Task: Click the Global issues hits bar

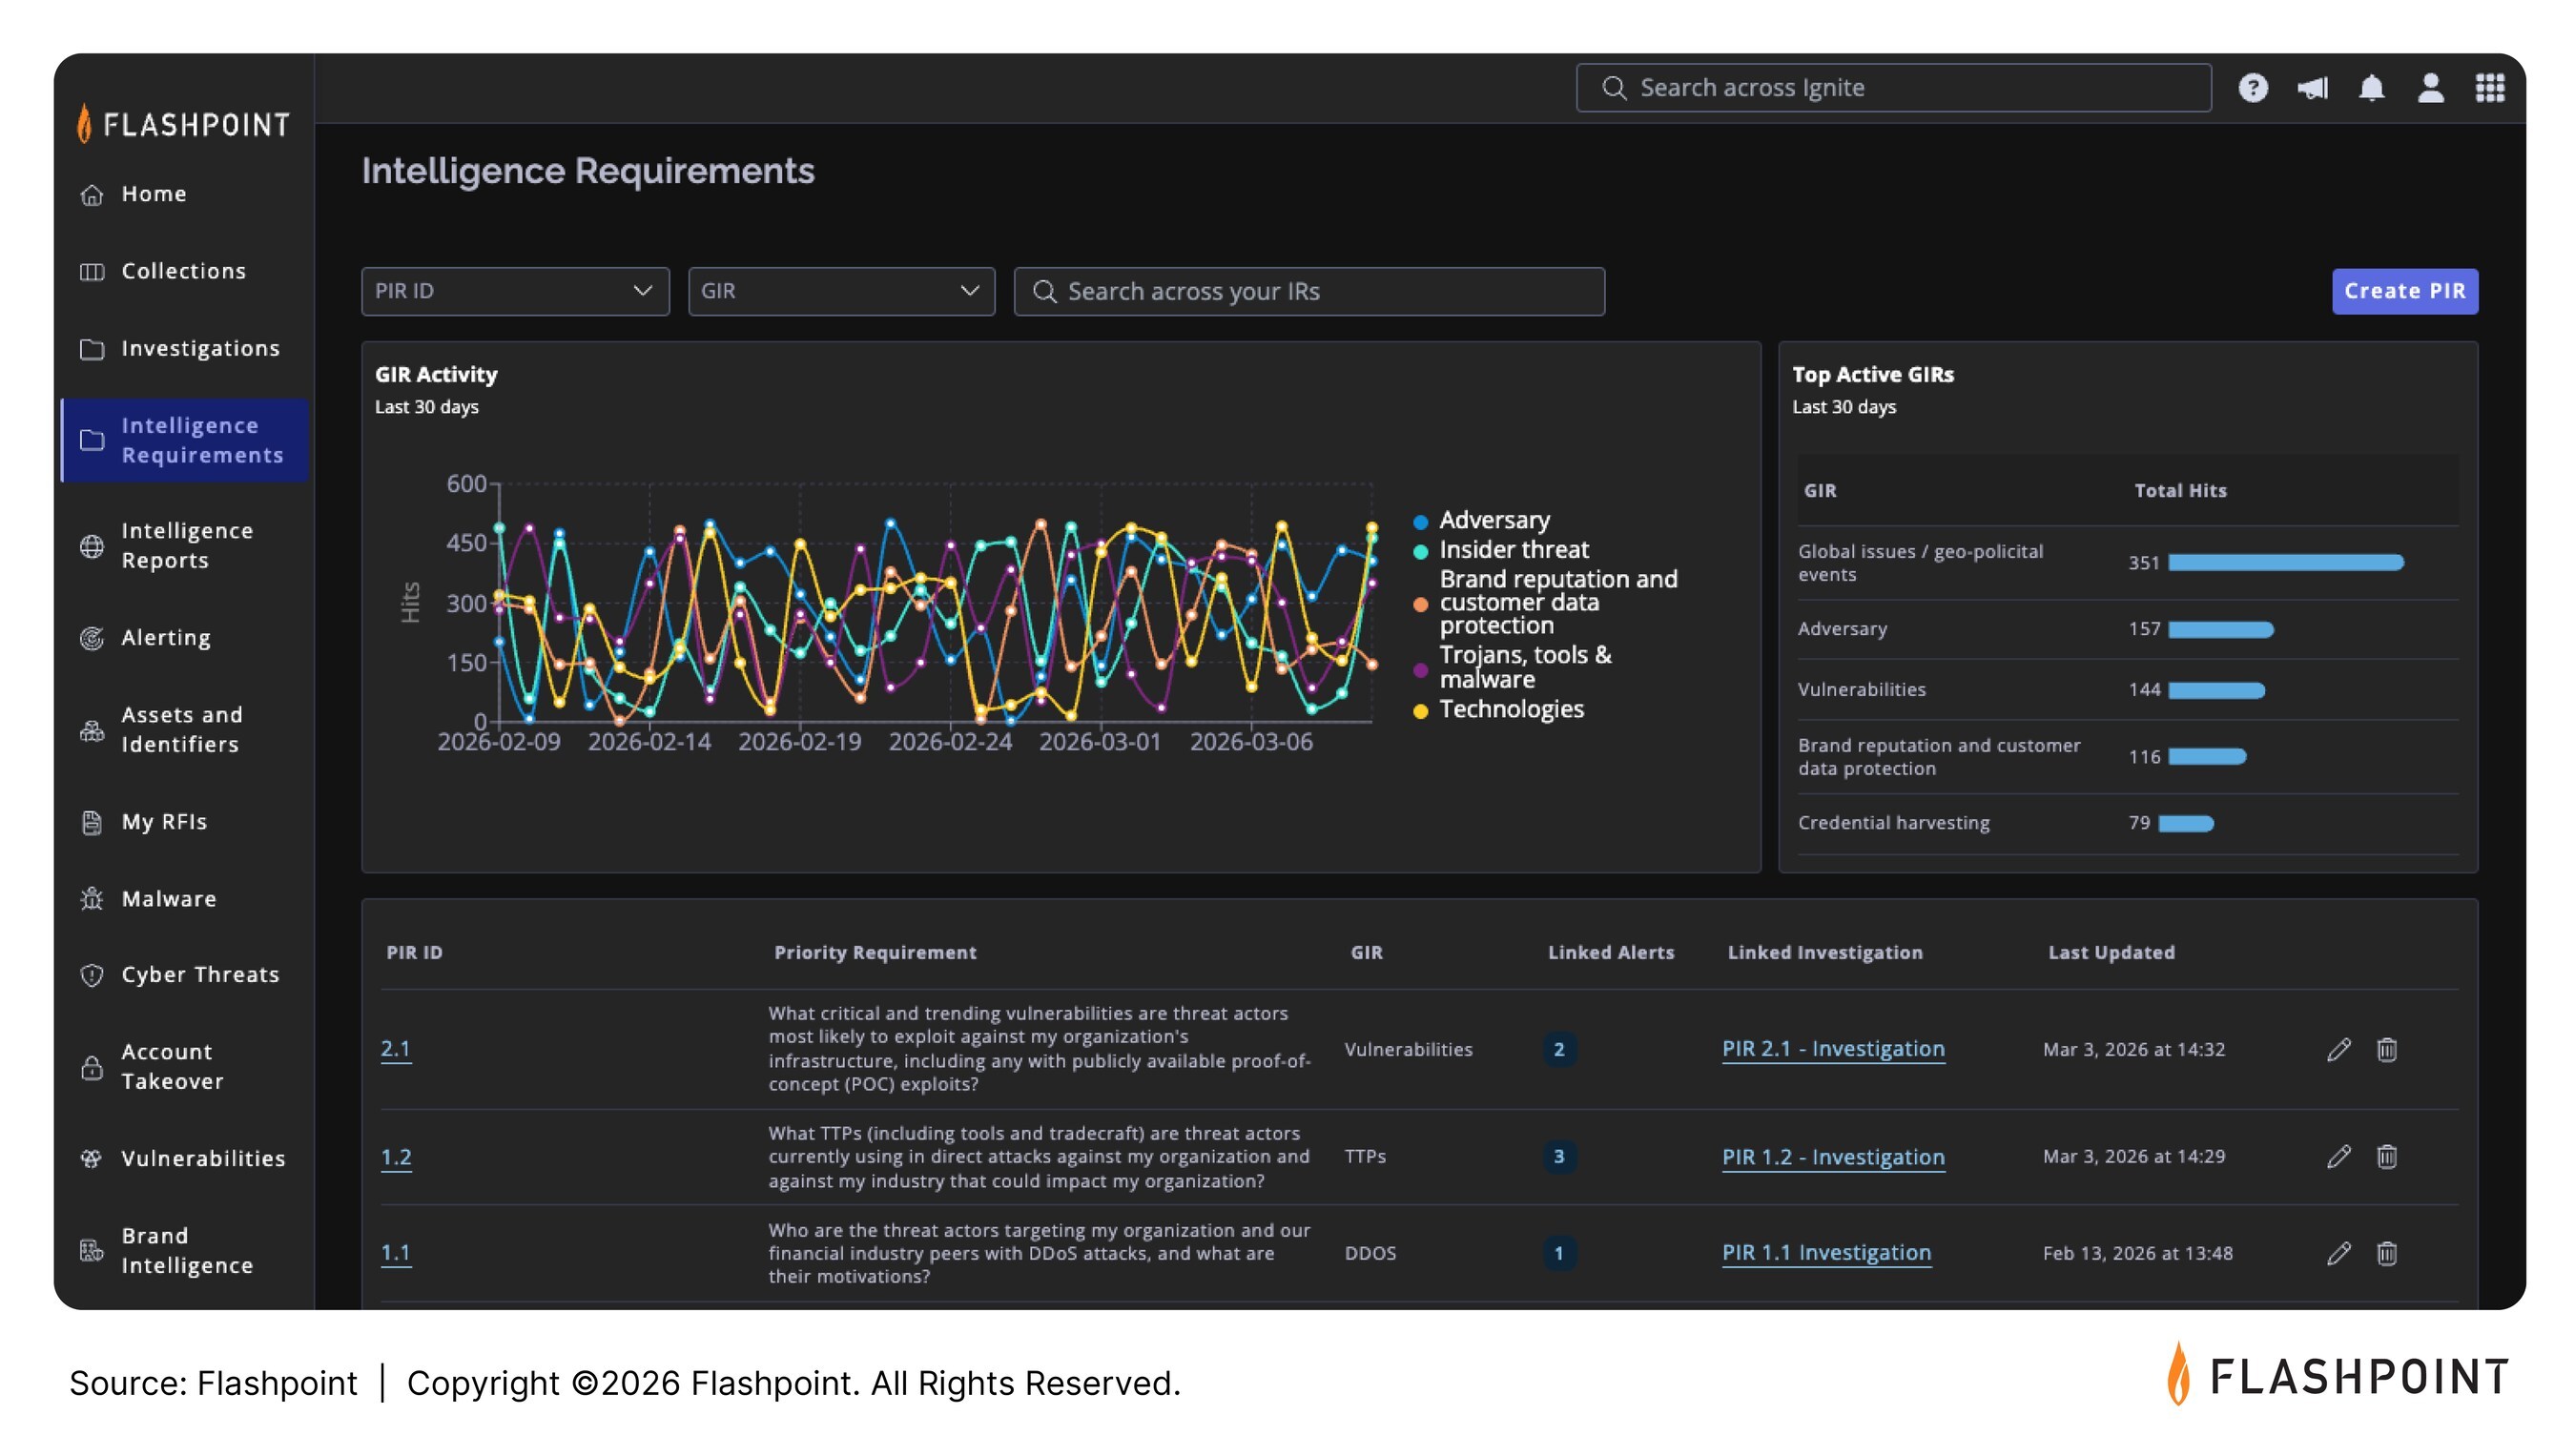Action: coord(2284,563)
